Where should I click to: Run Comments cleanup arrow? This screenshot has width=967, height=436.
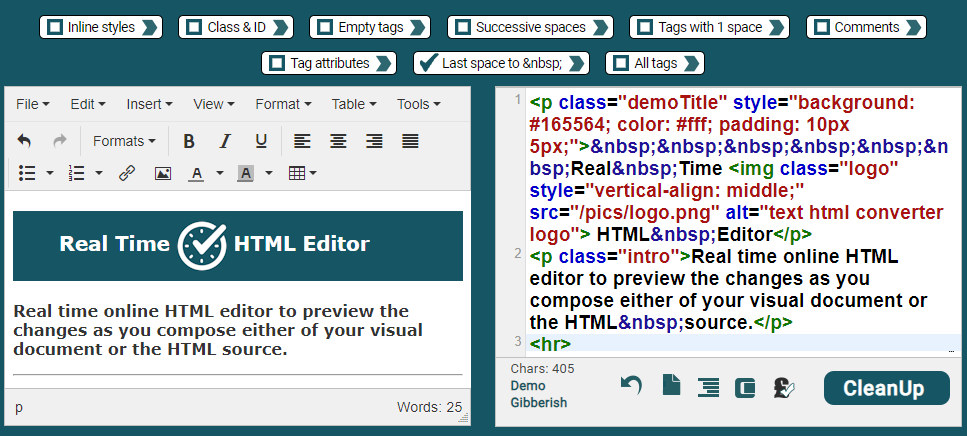coord(913,27)
